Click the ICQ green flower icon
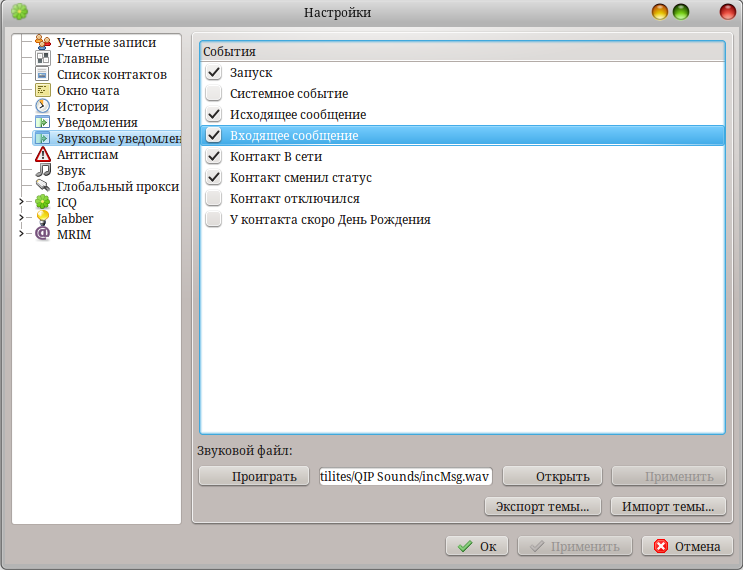The image size is (743, 570). 43,202
